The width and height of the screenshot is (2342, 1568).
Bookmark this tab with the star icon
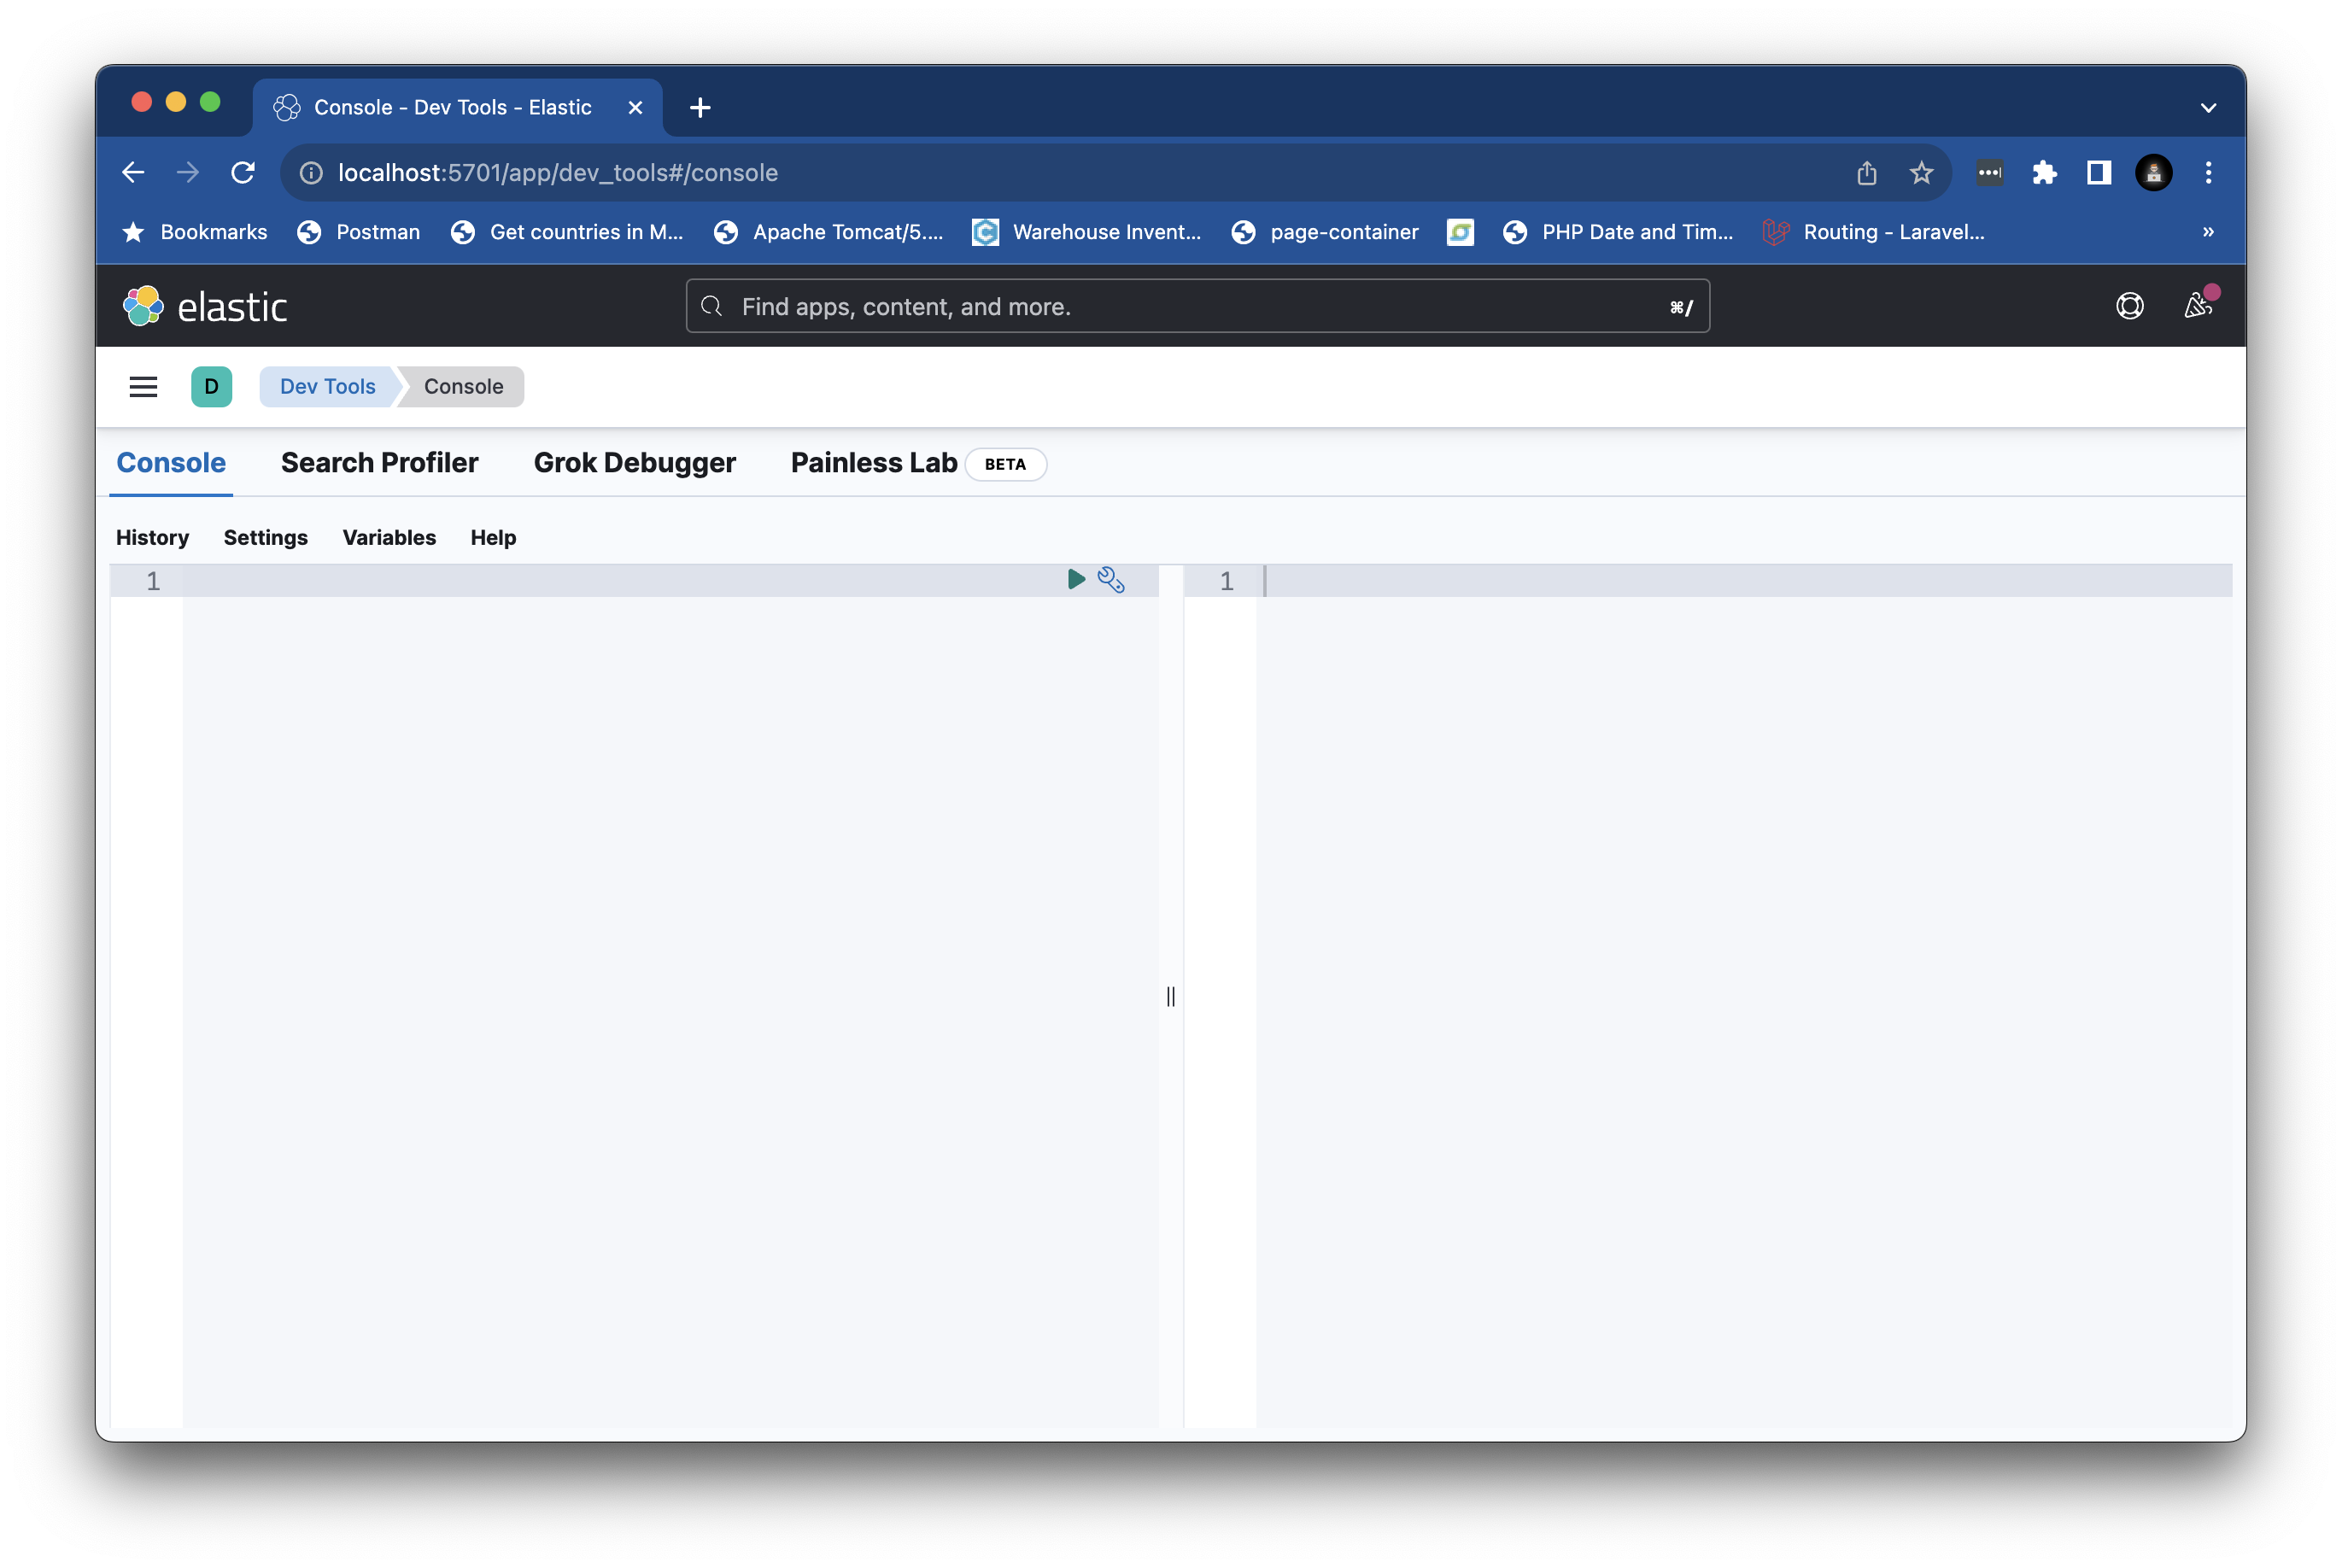tap(1921, 173)
